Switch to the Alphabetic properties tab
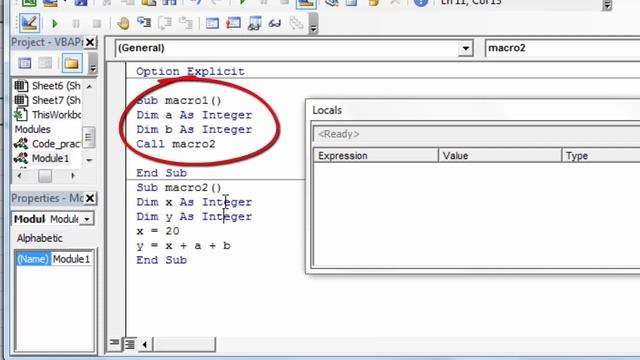Viewport: 640px width, 360px height. point(40,238)
